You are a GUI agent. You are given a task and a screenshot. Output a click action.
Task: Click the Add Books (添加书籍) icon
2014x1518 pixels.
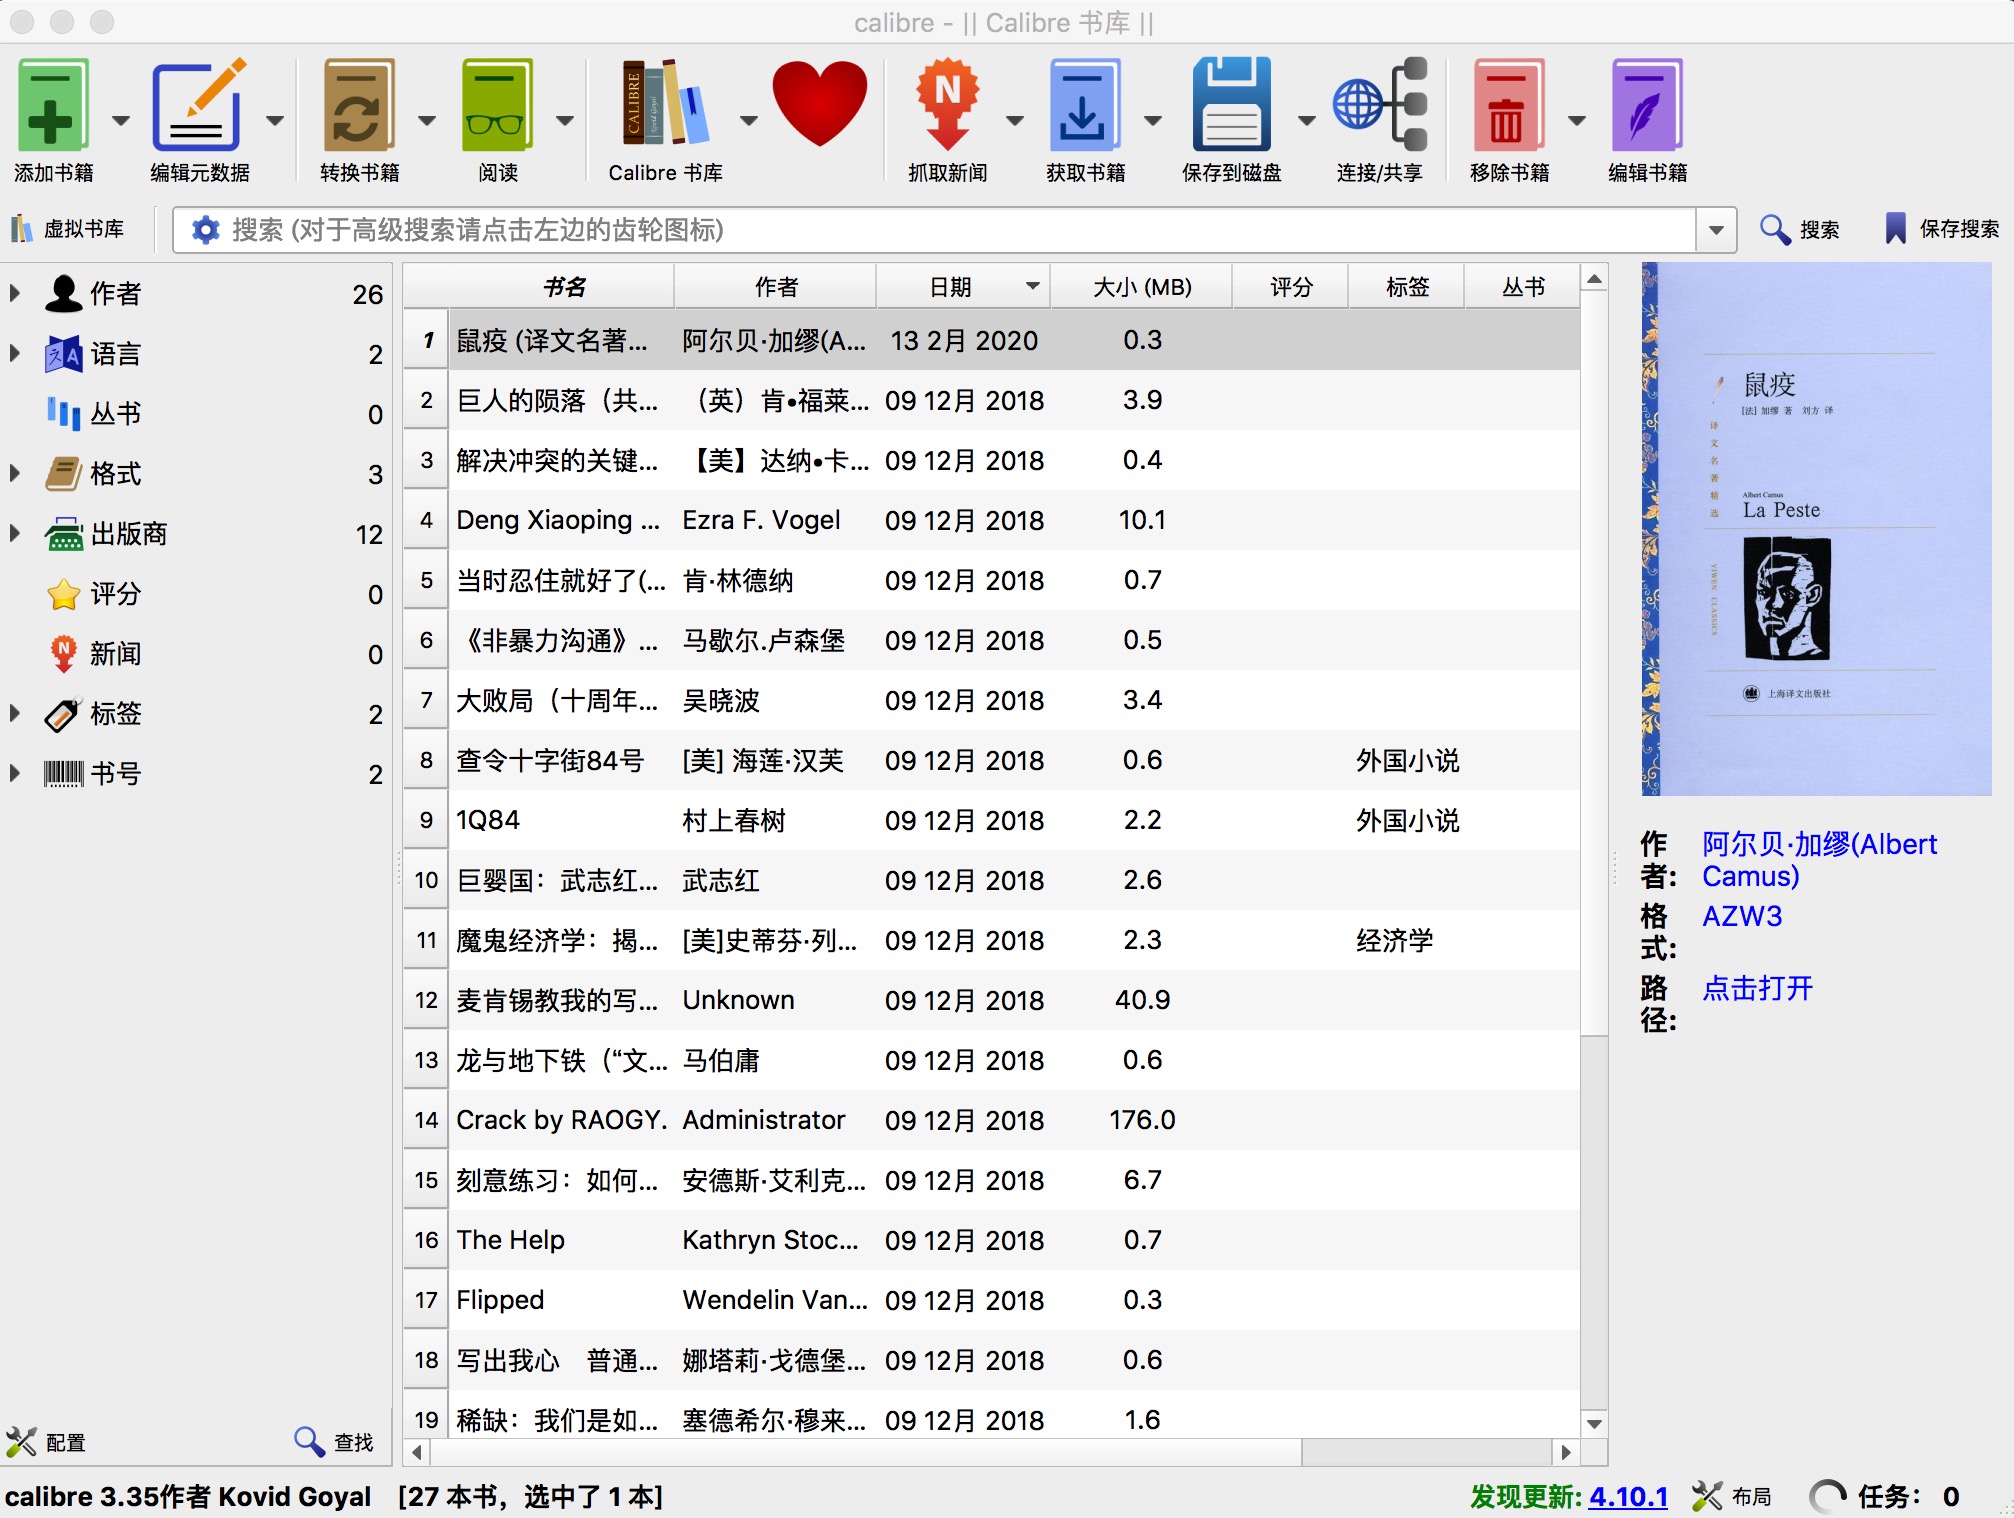52,106
